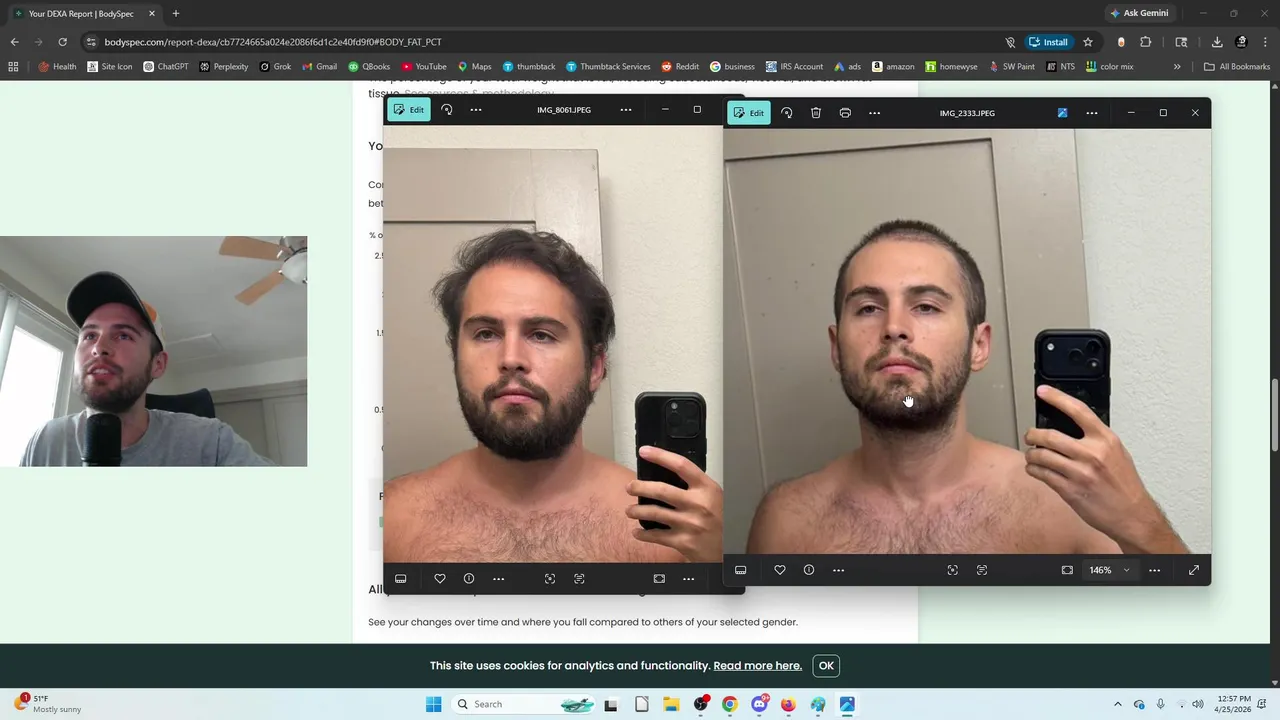The width and height of the screenshot is (1280, 720).
Task: Open the Chrome extensions puzzle icon
Action: [x=1146, y=42]
